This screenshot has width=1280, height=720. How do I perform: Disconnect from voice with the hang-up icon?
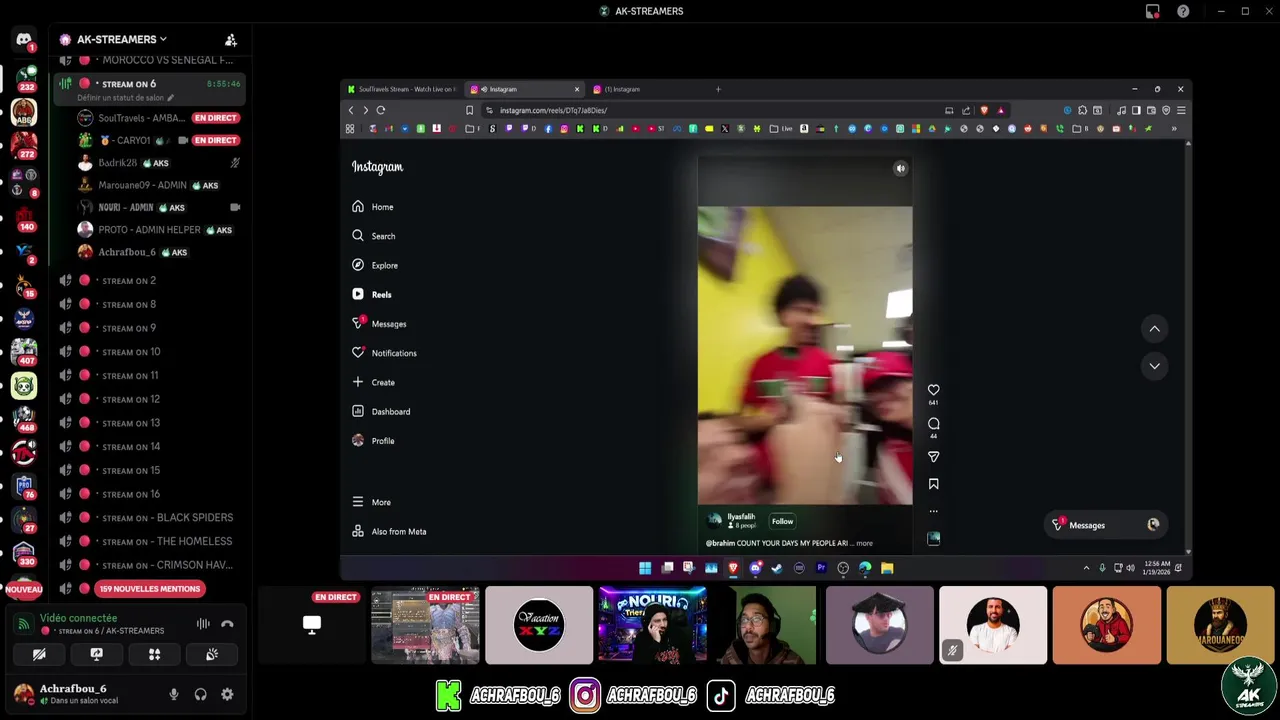click(227, 624)
